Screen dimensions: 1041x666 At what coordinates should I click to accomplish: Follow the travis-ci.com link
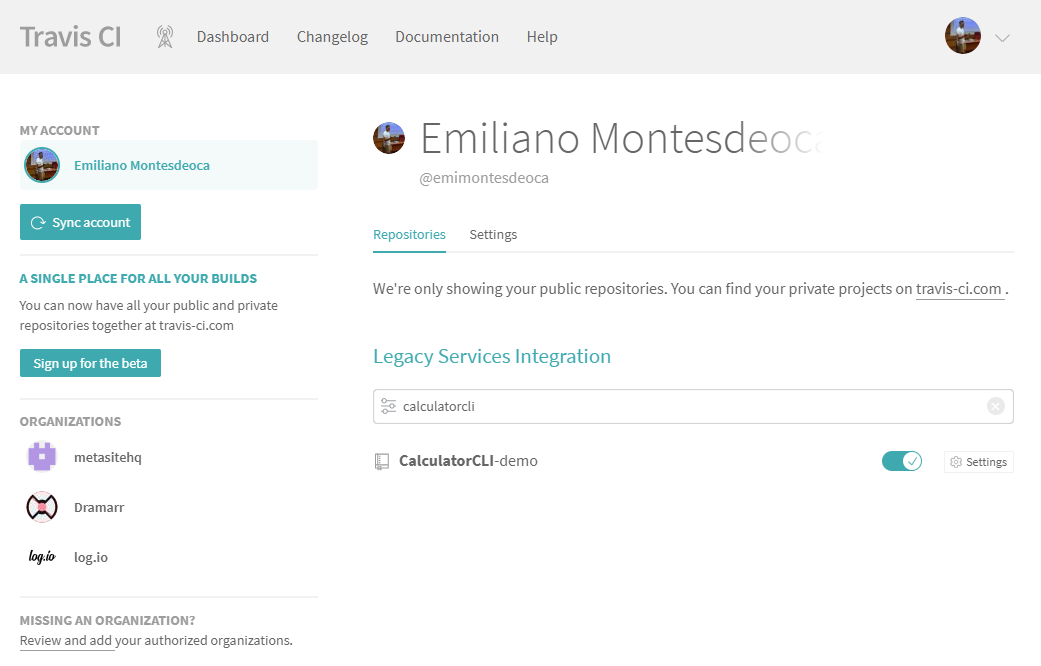tap(959, 289)
